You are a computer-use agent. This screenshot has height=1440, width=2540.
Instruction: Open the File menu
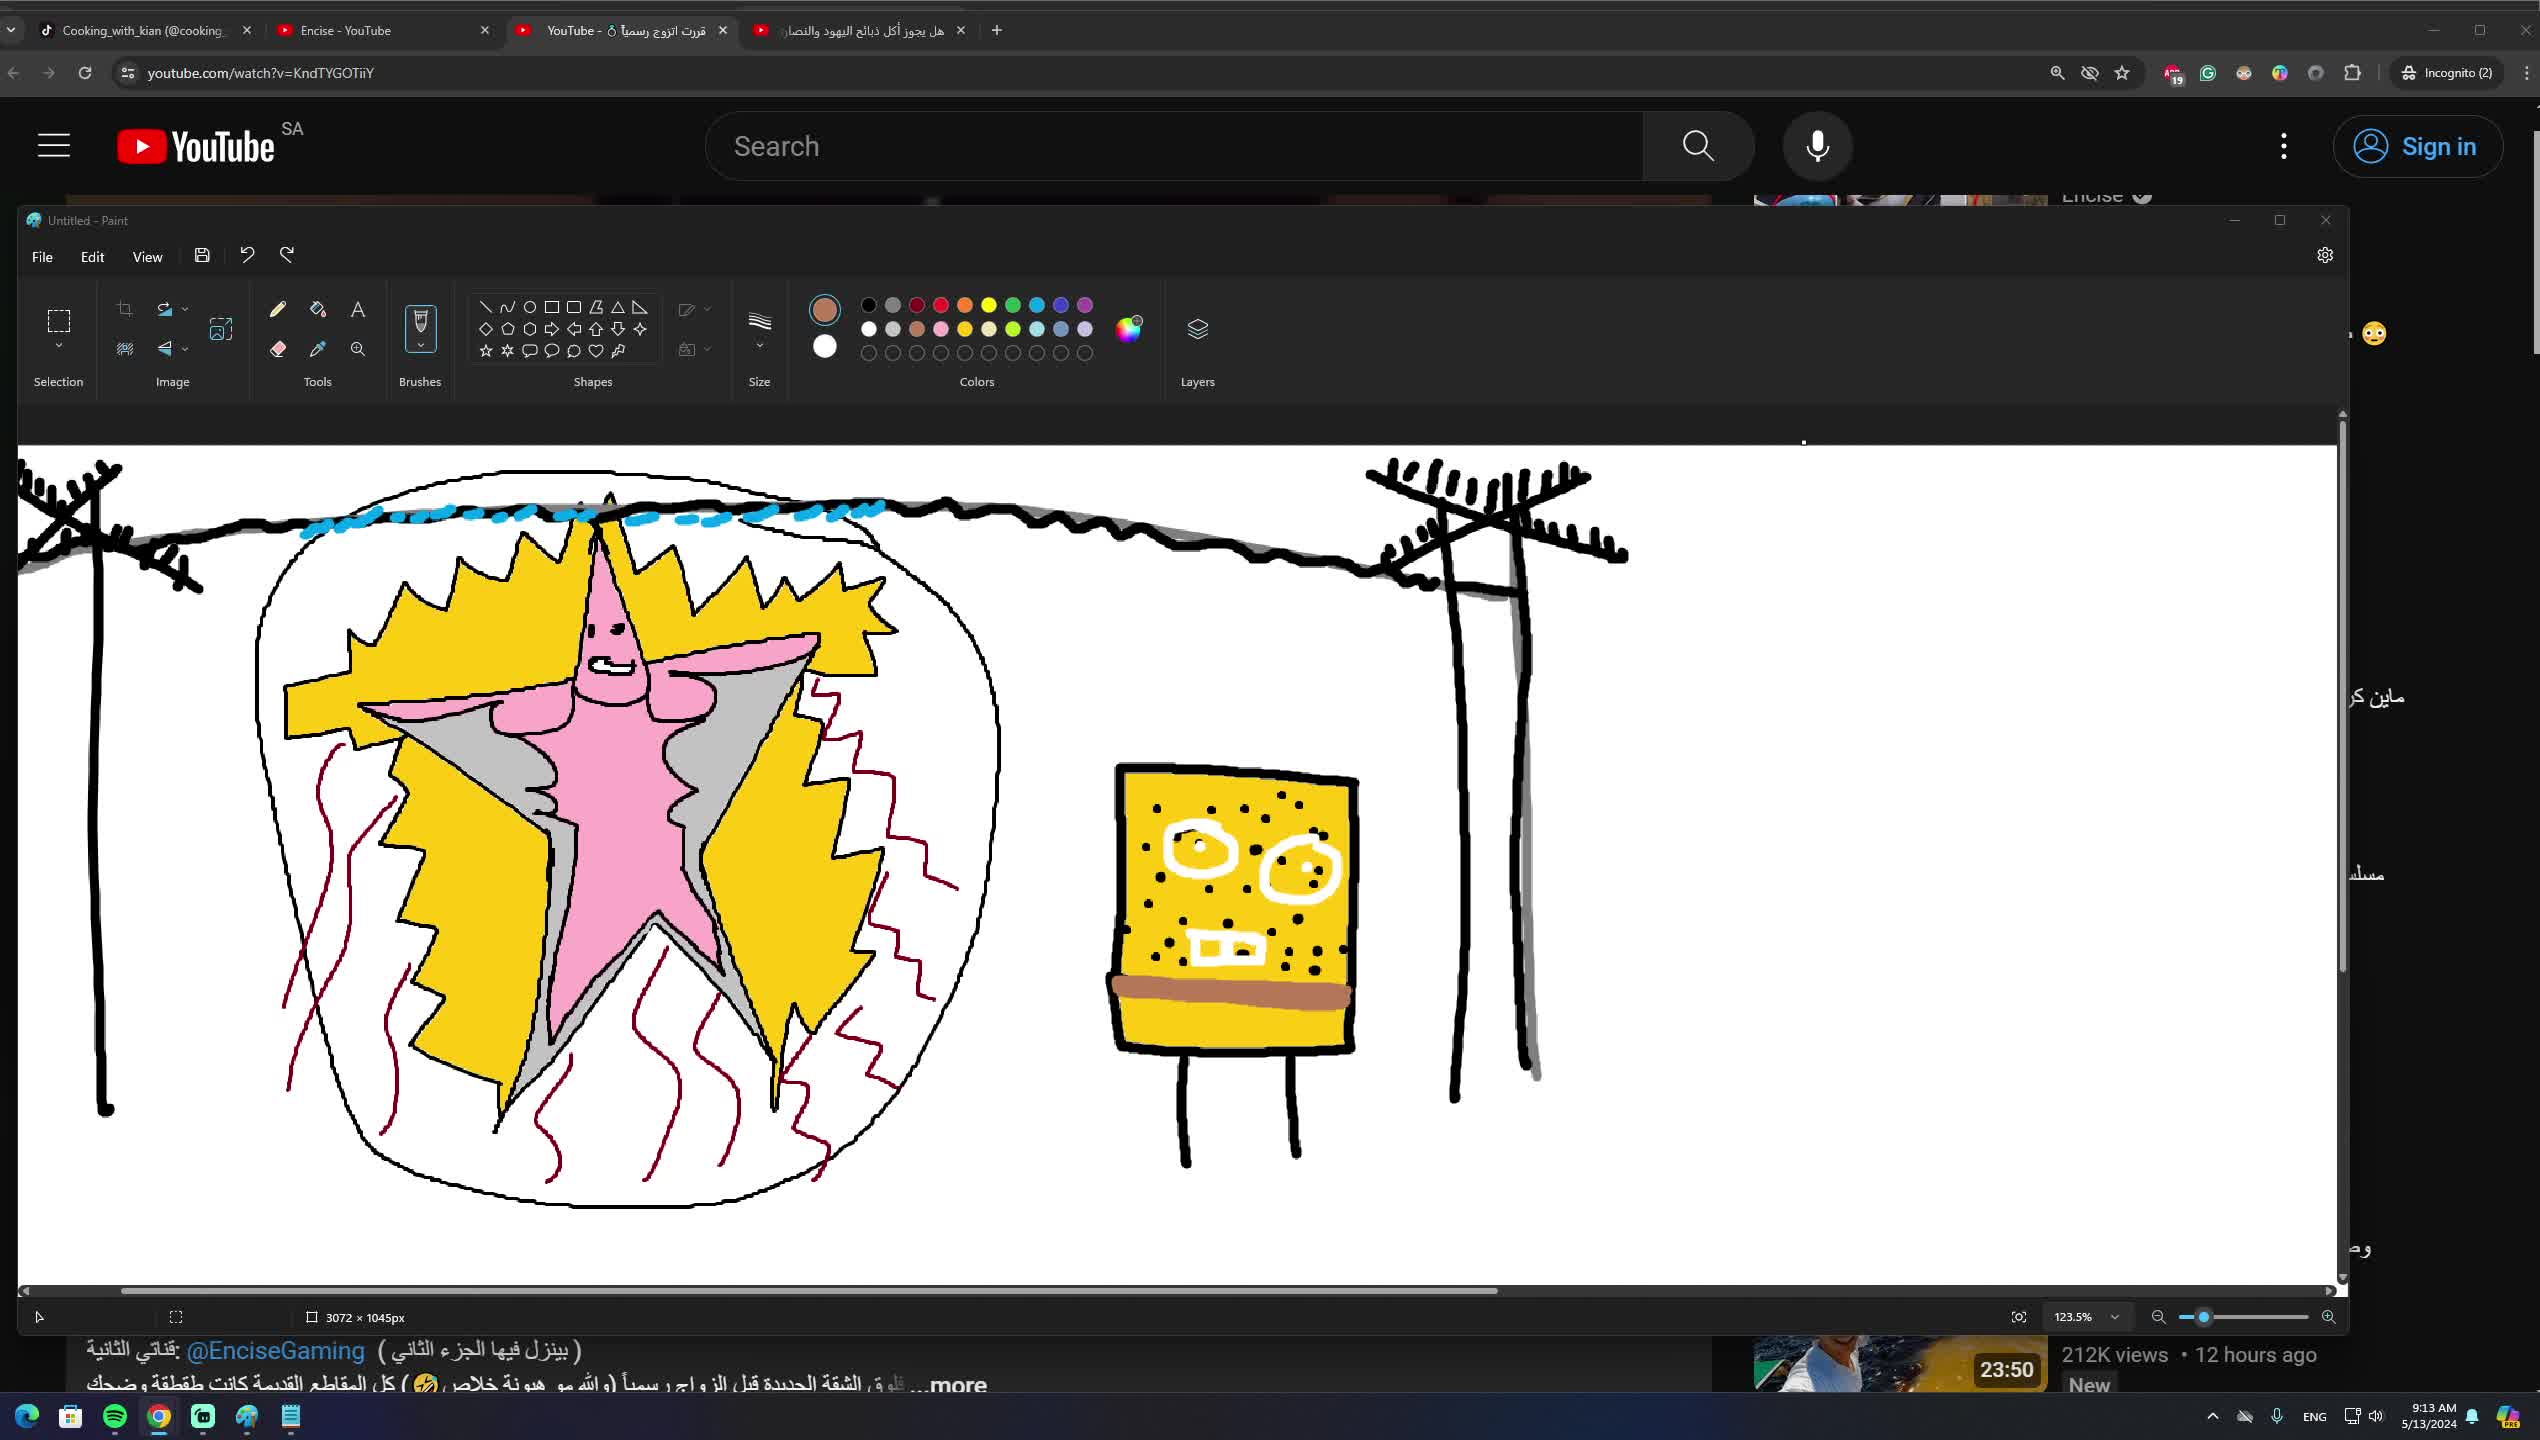[x=42, y=257]
